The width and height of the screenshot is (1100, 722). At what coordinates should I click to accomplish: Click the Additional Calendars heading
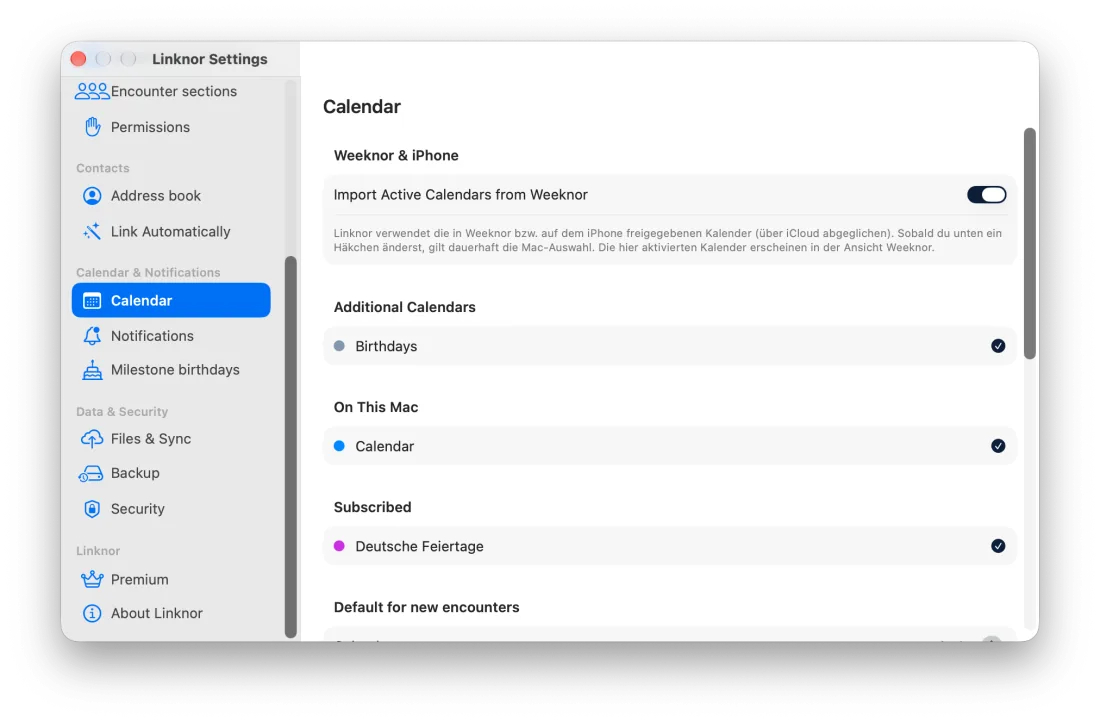(405, 307)
